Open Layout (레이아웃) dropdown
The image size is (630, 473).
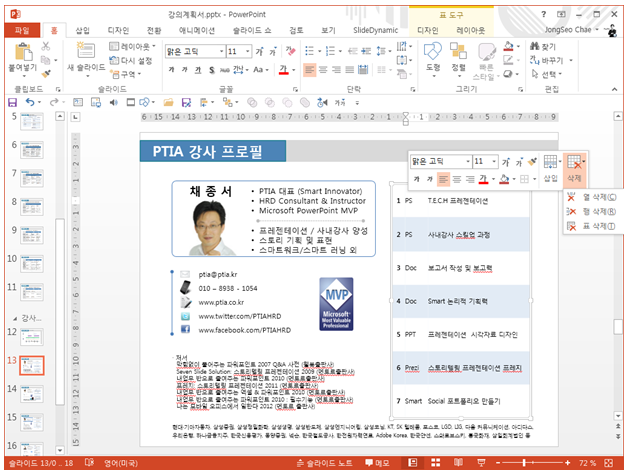coord(132,47)
